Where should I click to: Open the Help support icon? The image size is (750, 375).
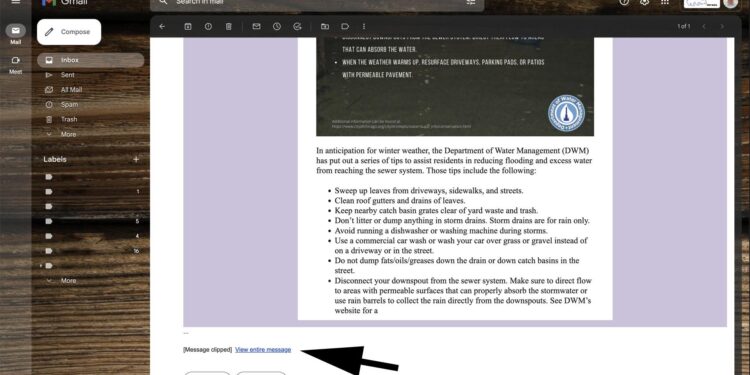click(624, 2)
